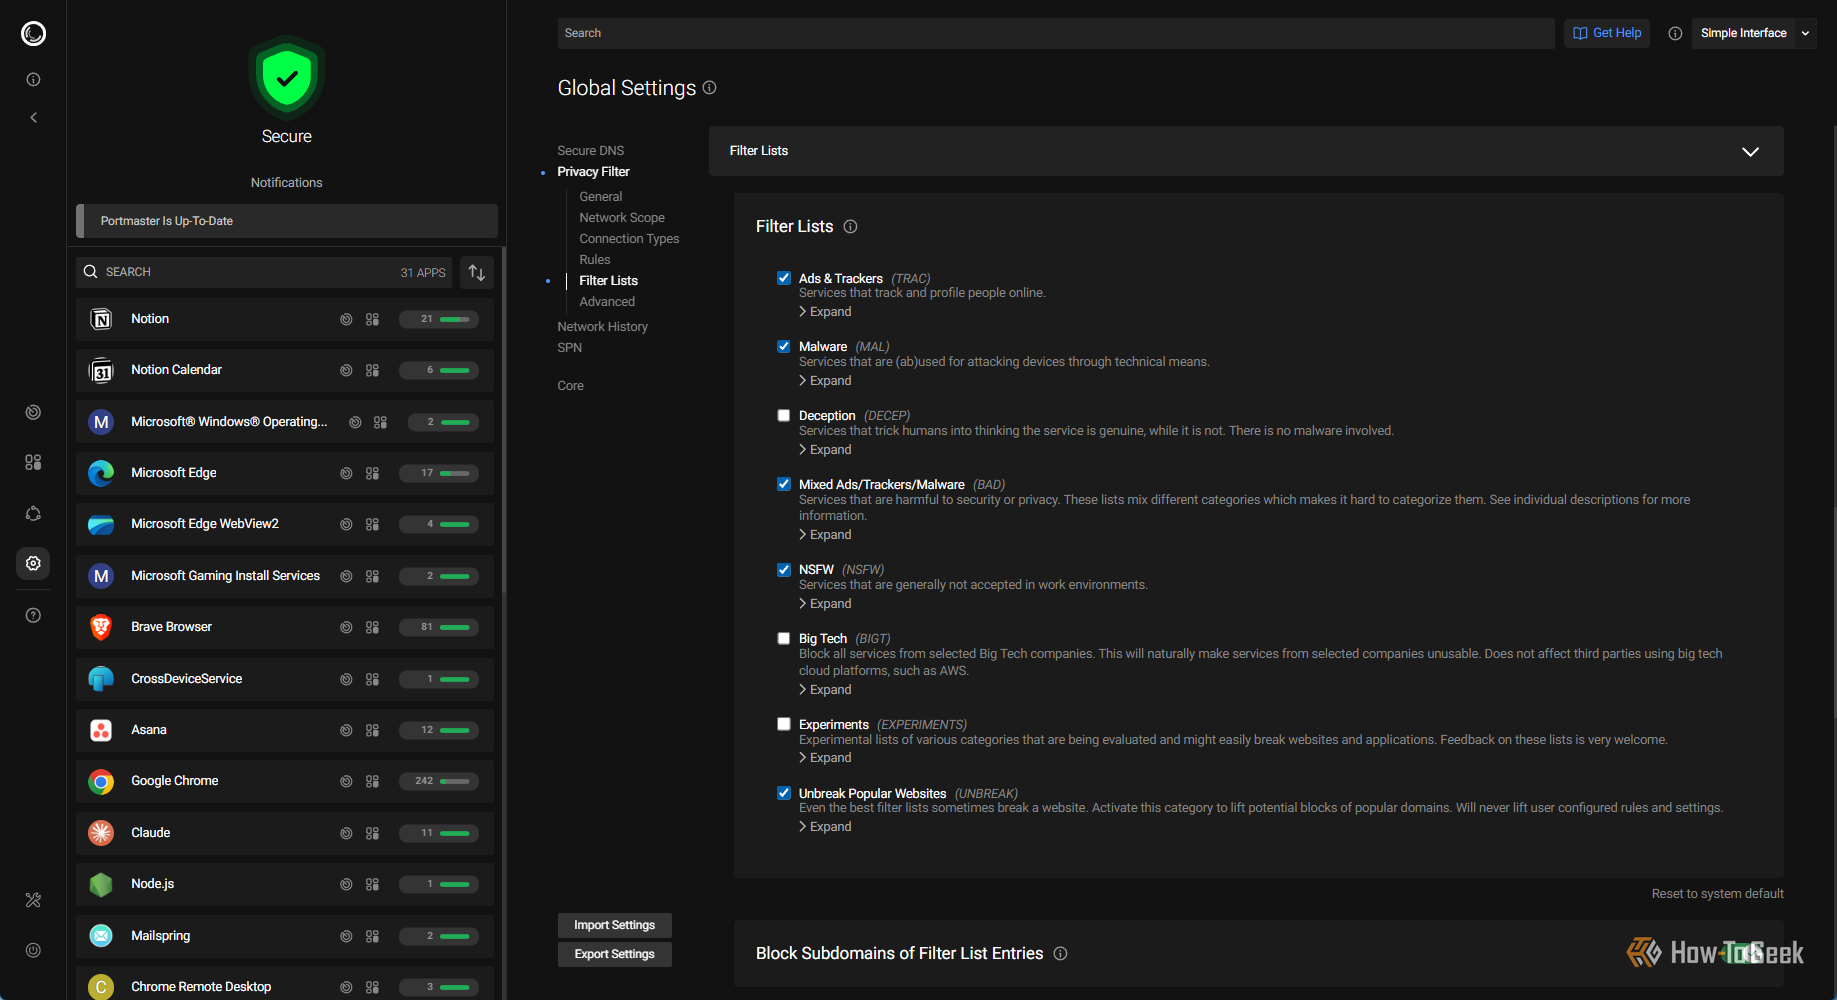Click the green Secure shield icon
This screenshot has height=1000, width=1837.
[x=287, y=77]
